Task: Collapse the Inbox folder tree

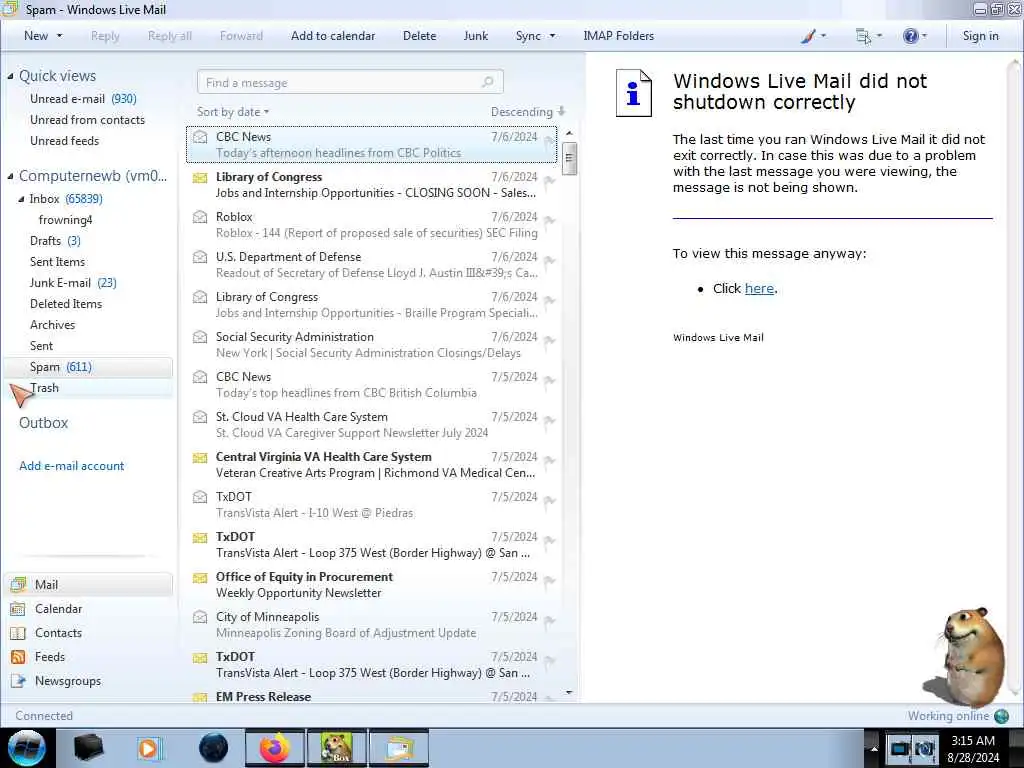Action: pos(21,199)
